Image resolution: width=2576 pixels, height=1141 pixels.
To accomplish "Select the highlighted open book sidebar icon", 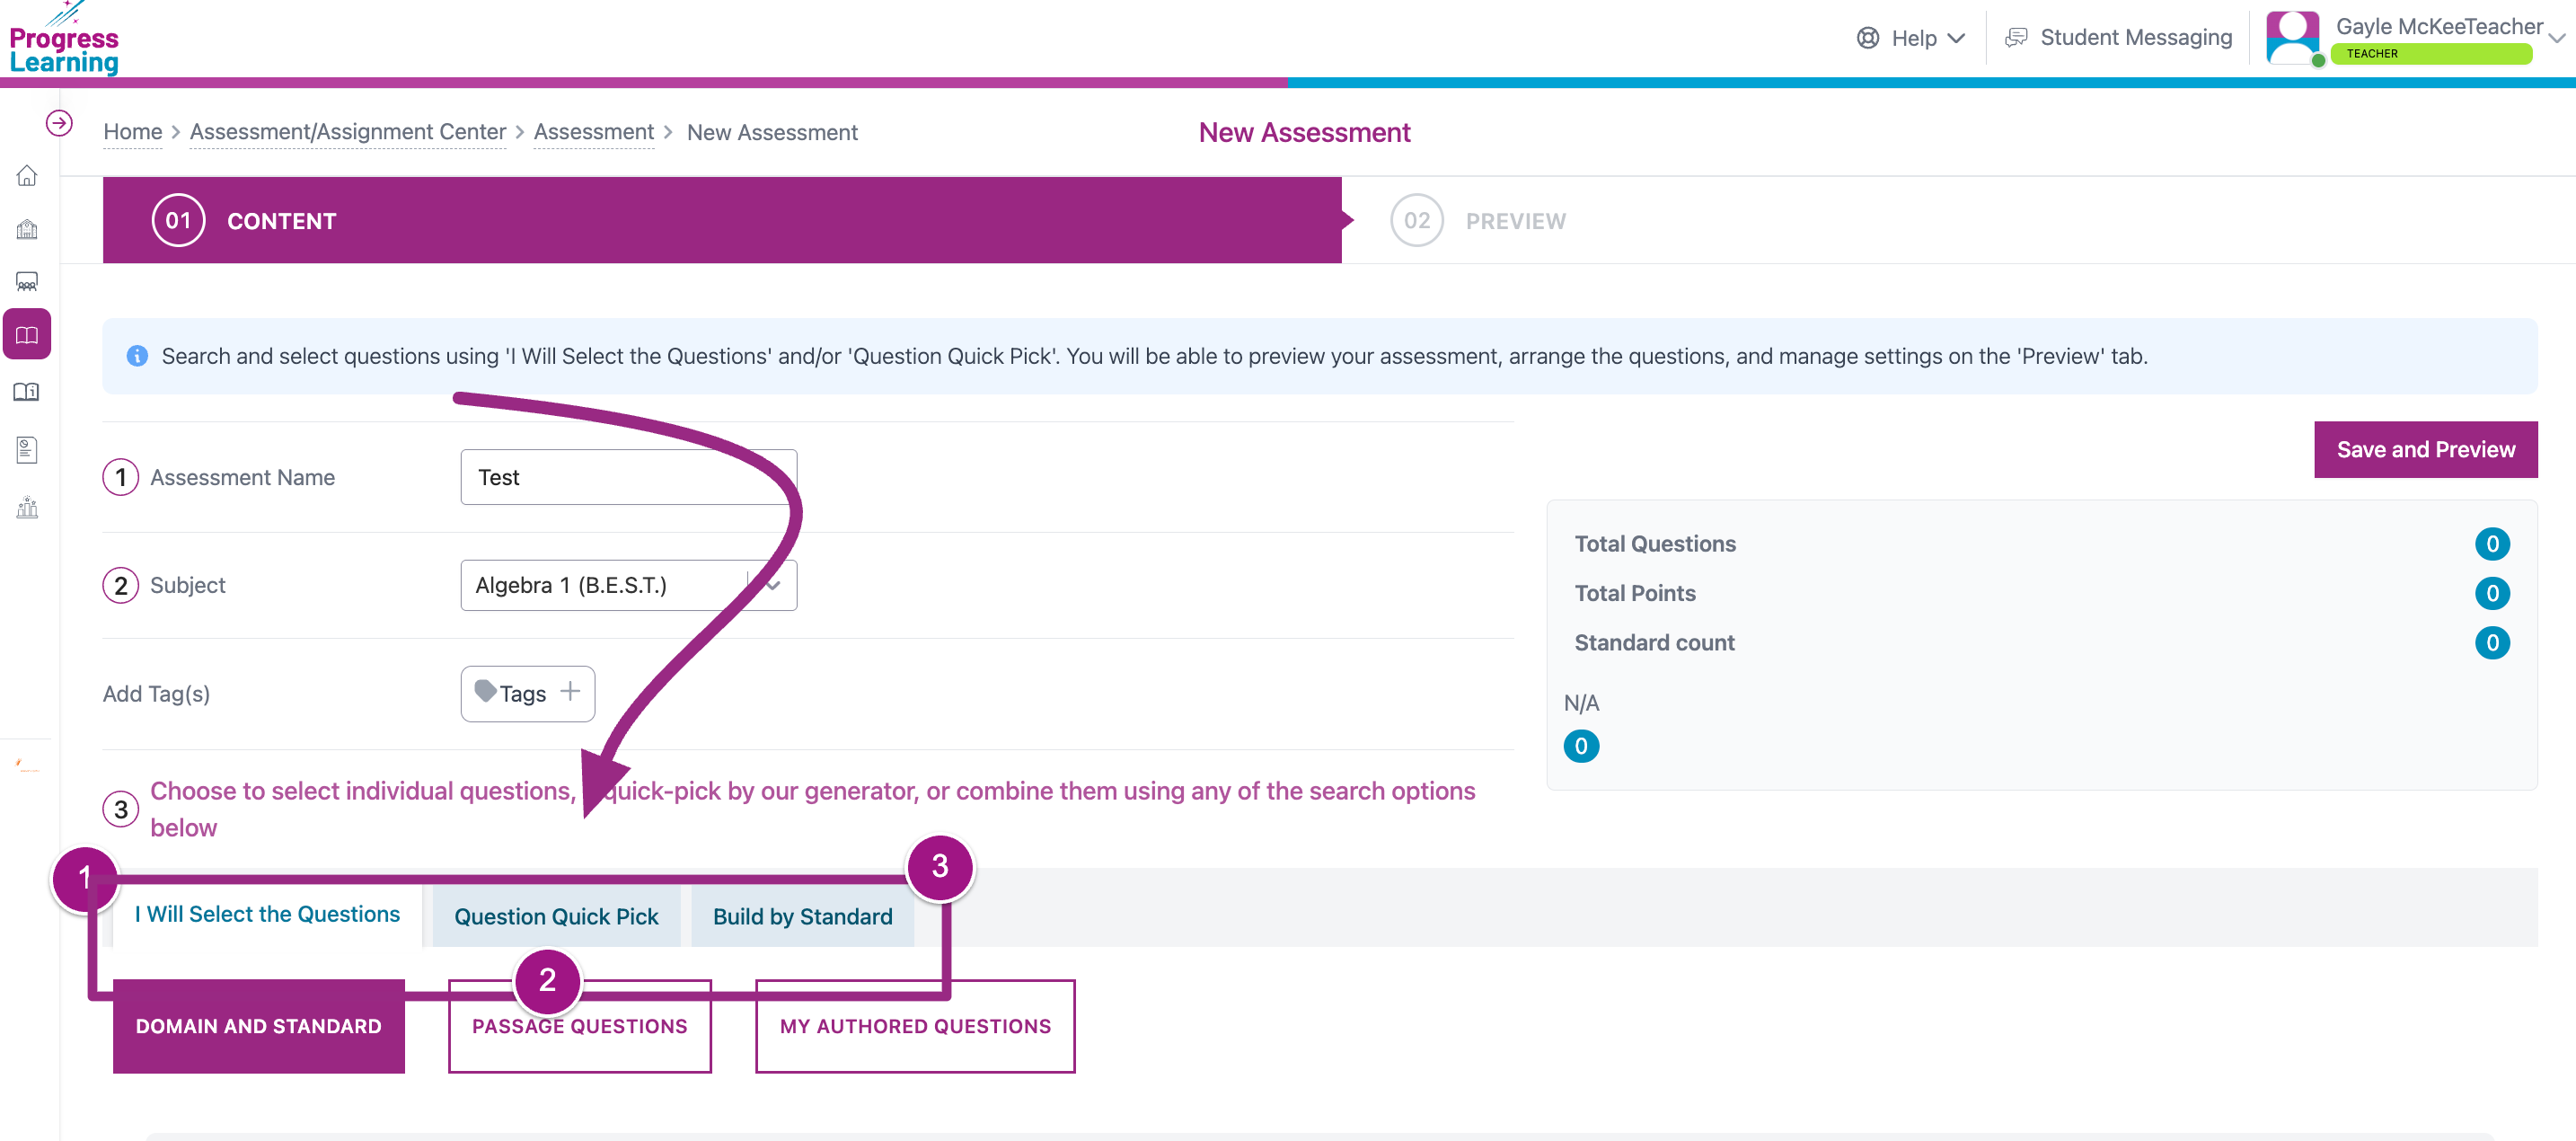I will coord(27,335).
